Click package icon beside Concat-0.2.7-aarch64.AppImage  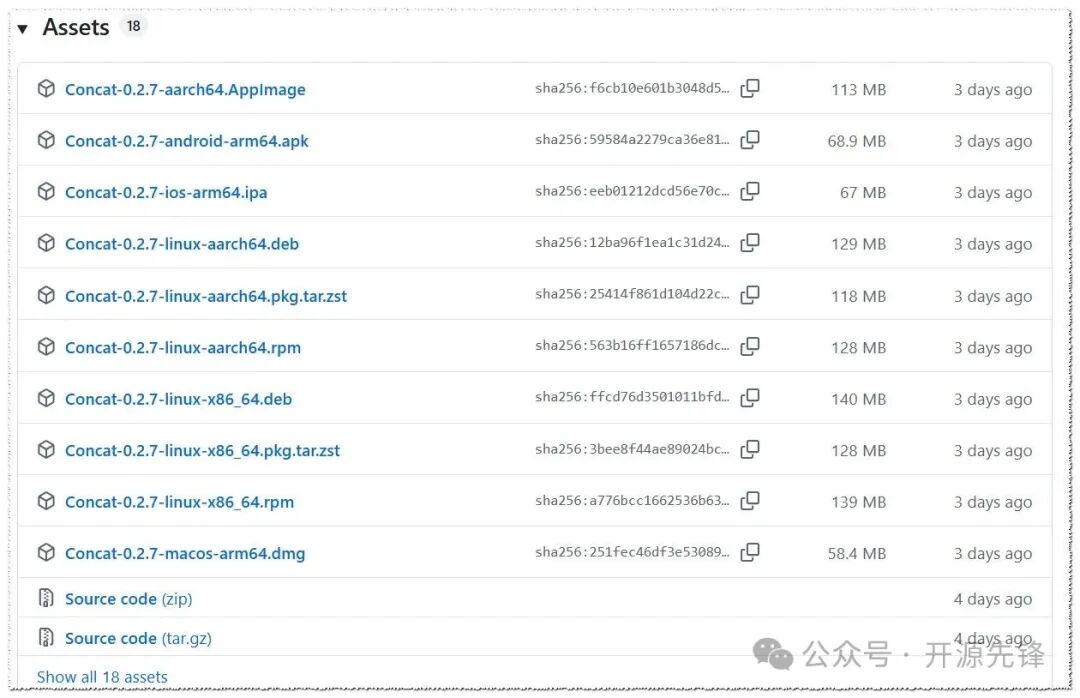click(46, 89)
